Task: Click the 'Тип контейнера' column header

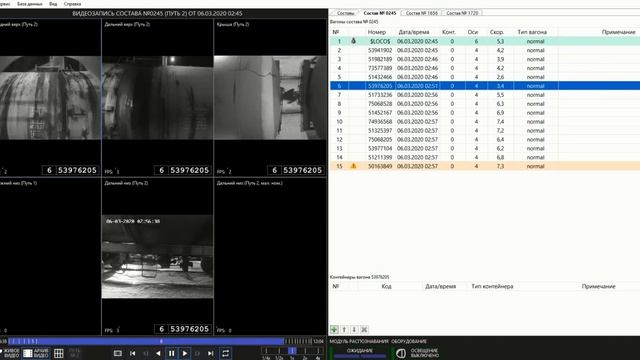Action: (x=492, y=286)
